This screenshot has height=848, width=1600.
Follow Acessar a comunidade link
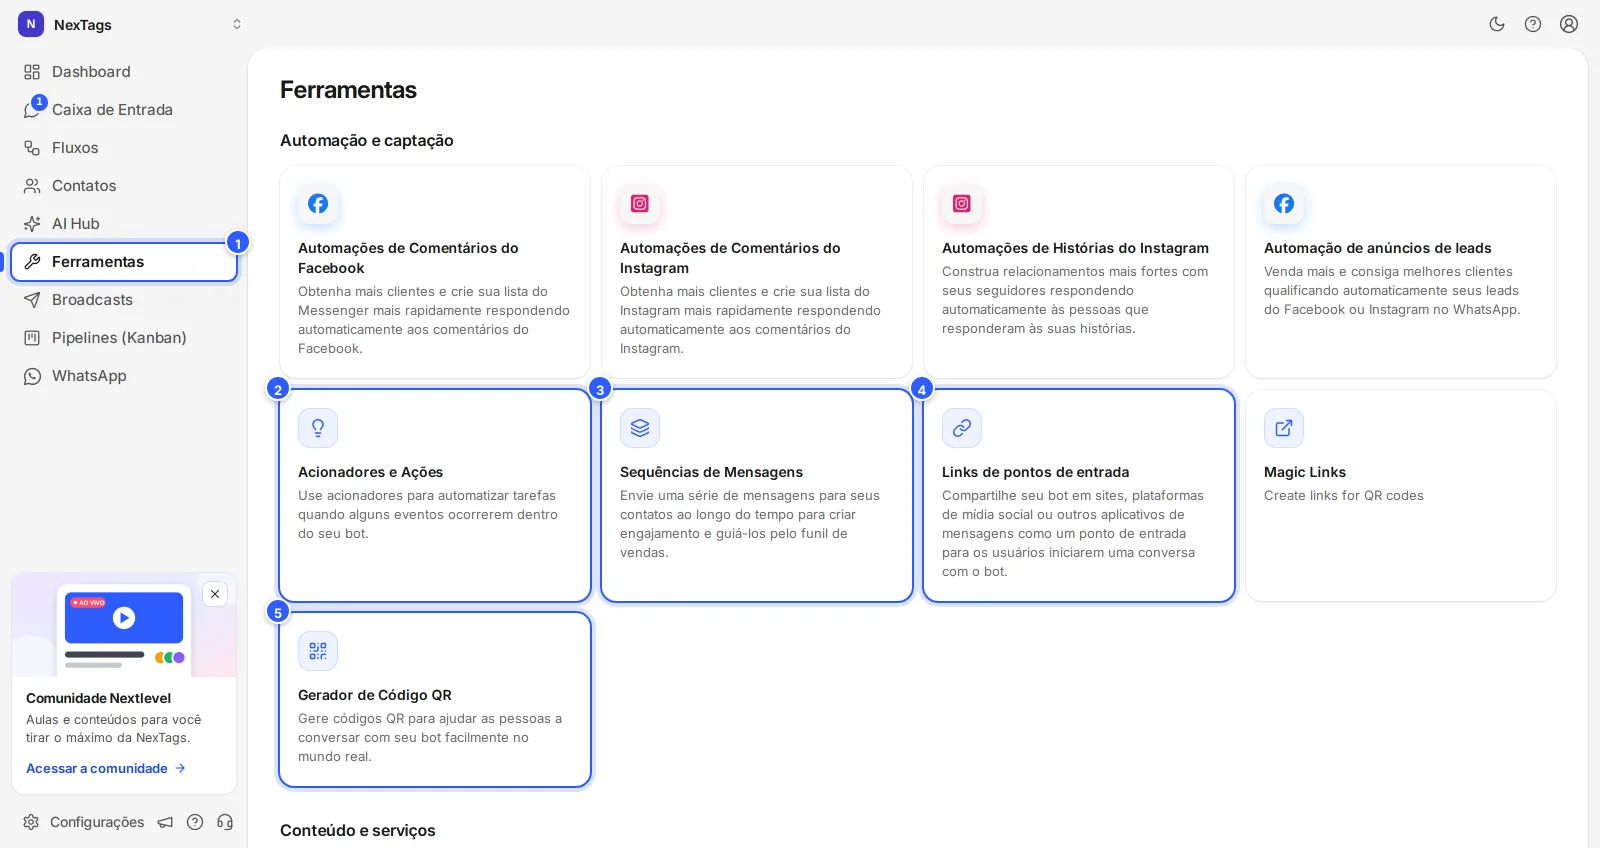106,768
